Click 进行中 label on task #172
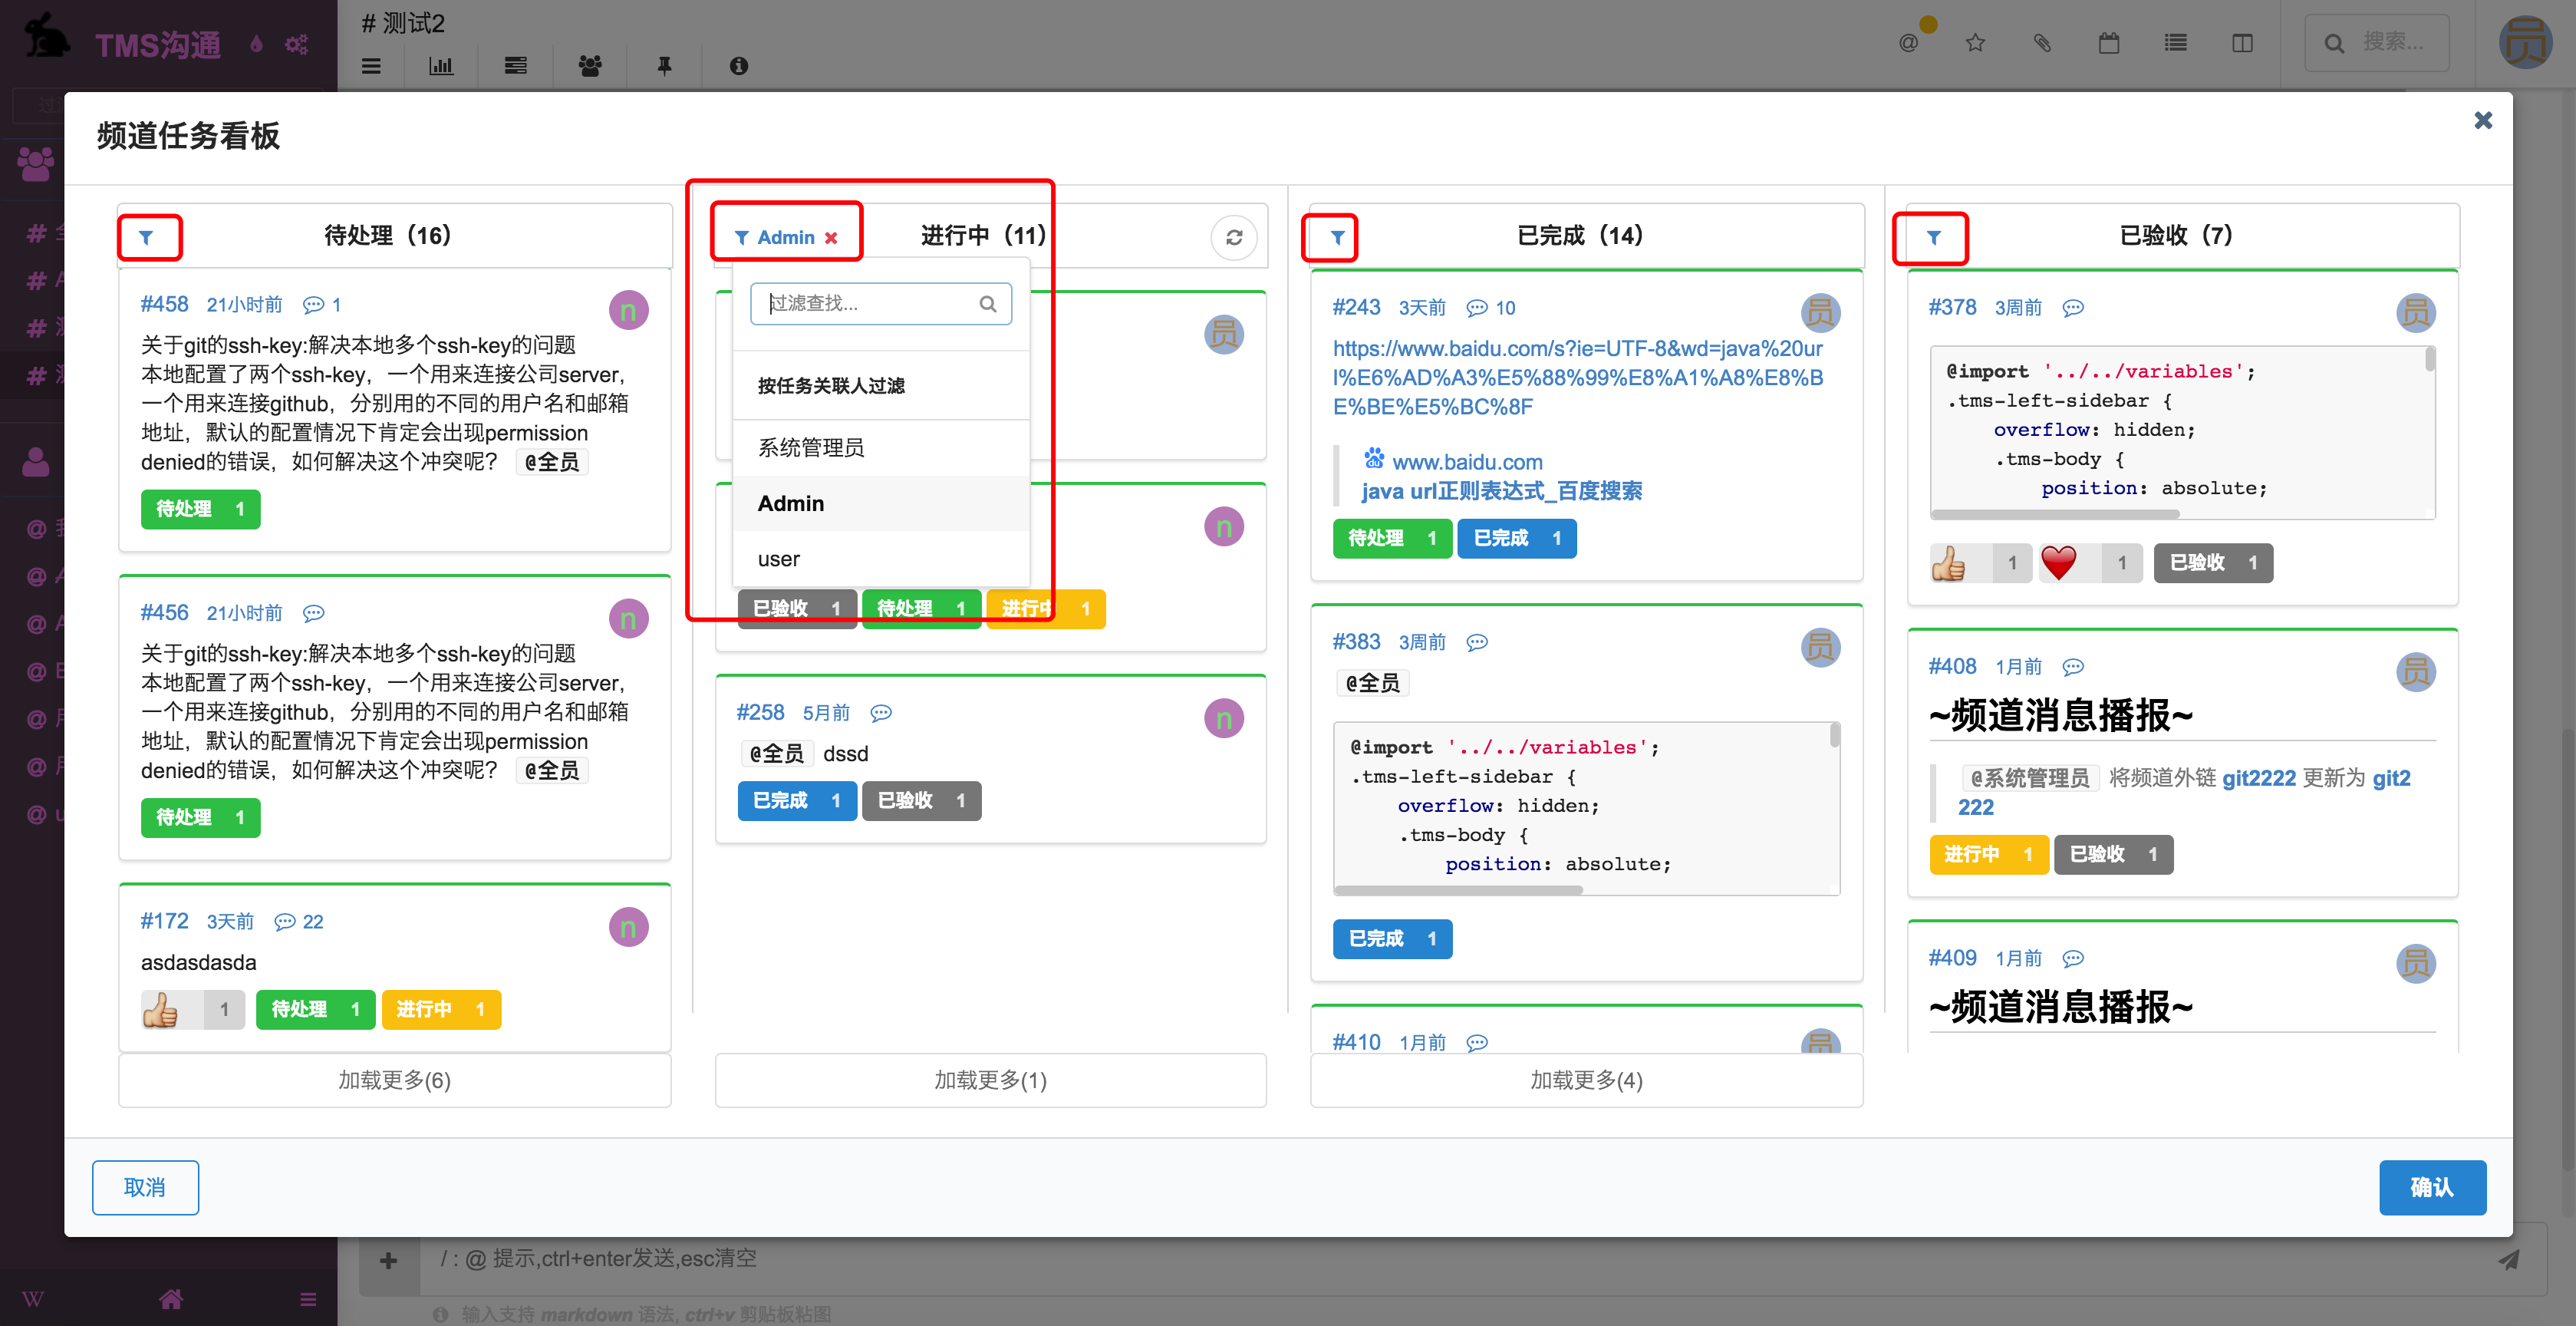The image size is (2576, 1326). click(x=440, y=1009)
